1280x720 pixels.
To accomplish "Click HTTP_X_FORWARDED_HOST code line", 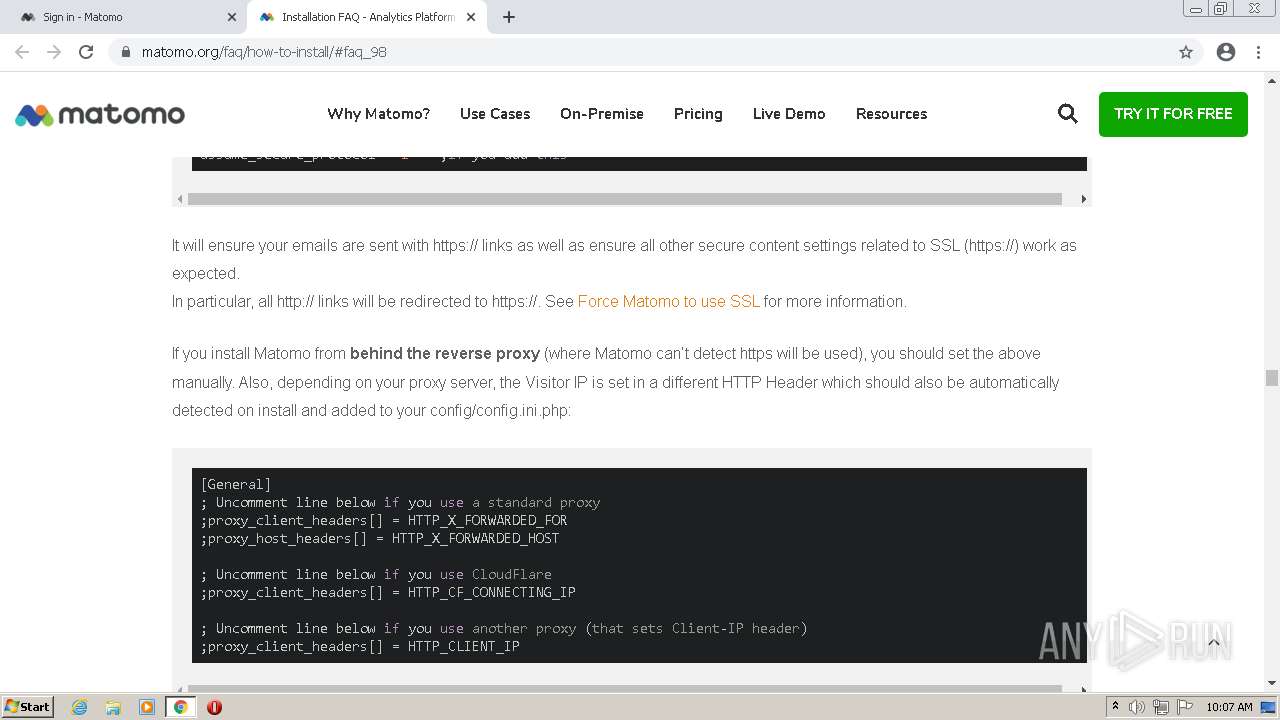I will point(380,538).
